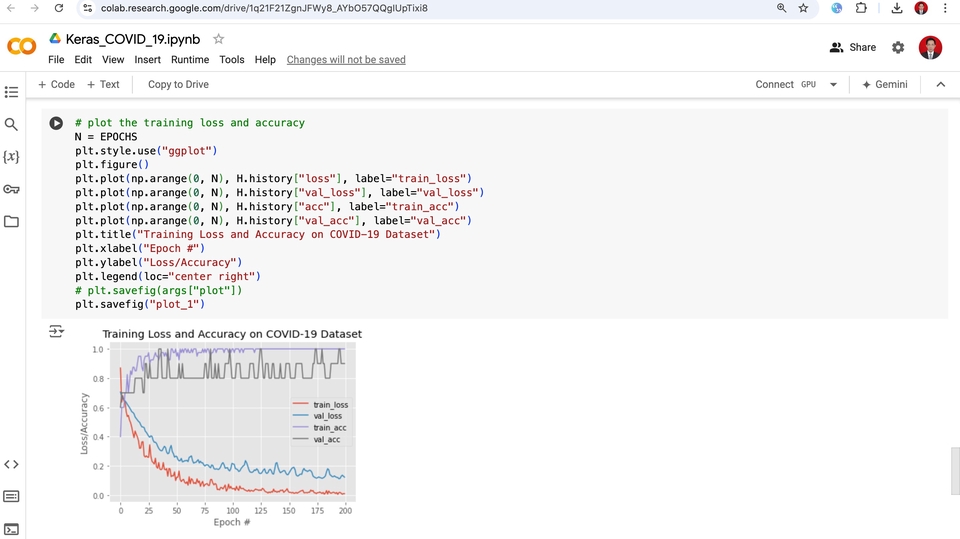This screenshot has height=539, width=960.
Task: Open the table of contents sidebar icon
Action: (x=12, y=92)
